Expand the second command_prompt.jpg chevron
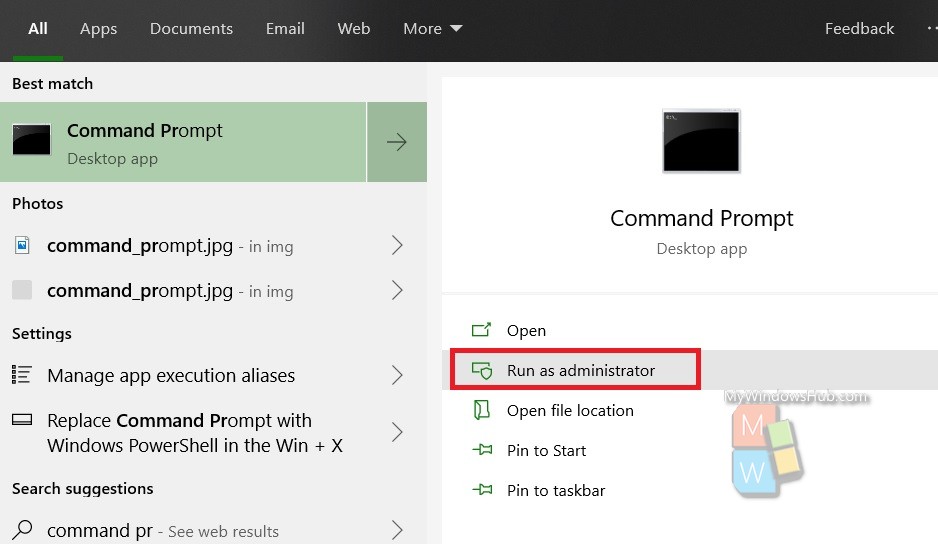 (x=397, y=290)
